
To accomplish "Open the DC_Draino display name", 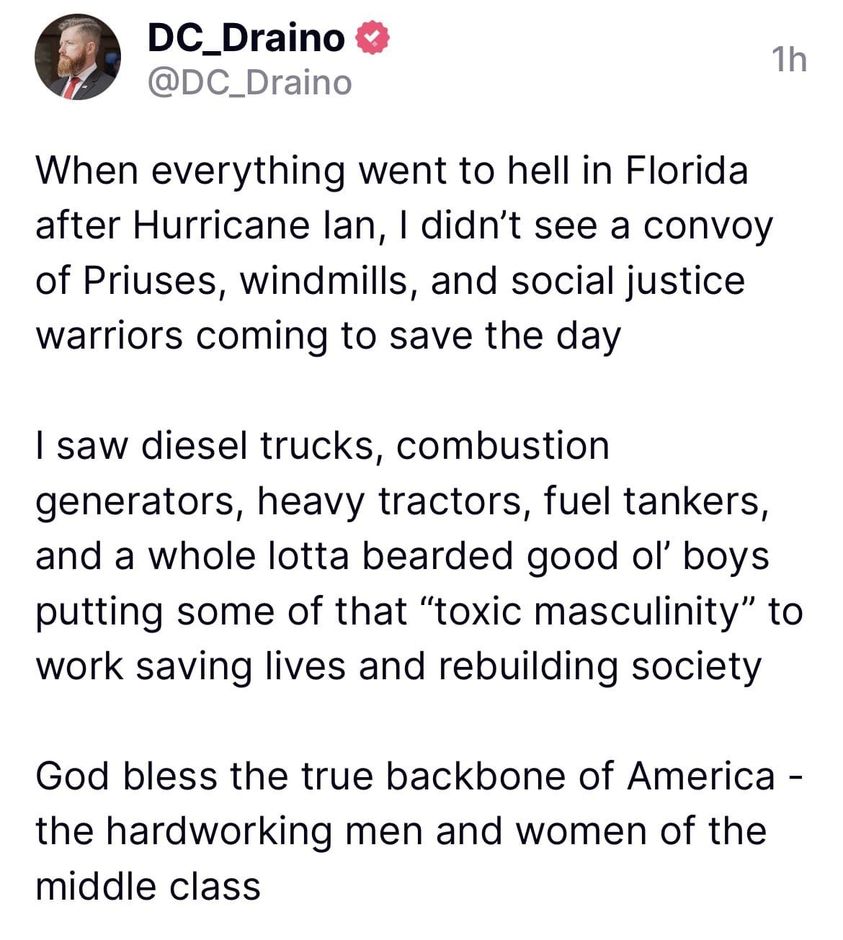I will pyautogui.click(x=246, y=39).
